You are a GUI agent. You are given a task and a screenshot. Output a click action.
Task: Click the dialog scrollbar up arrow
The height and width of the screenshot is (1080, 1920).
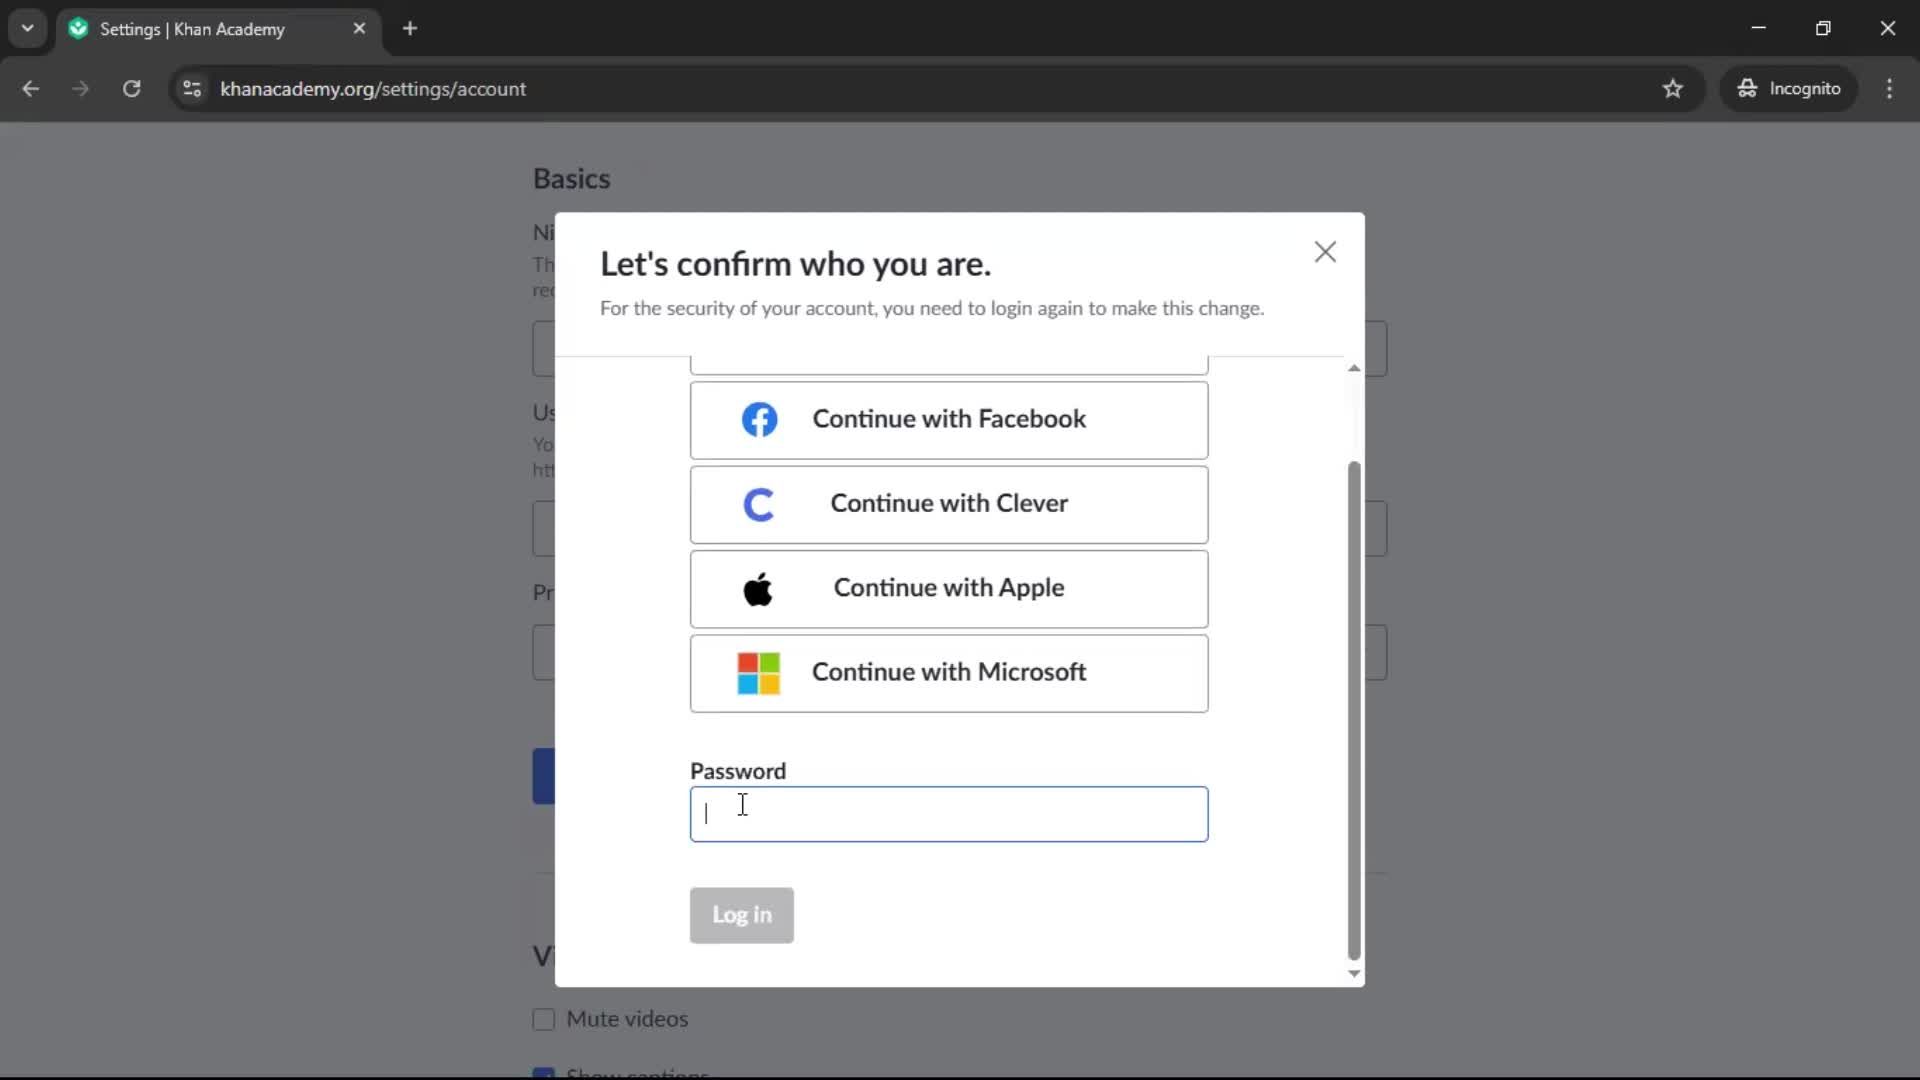pyautogui.click(x=1354, y=368)
